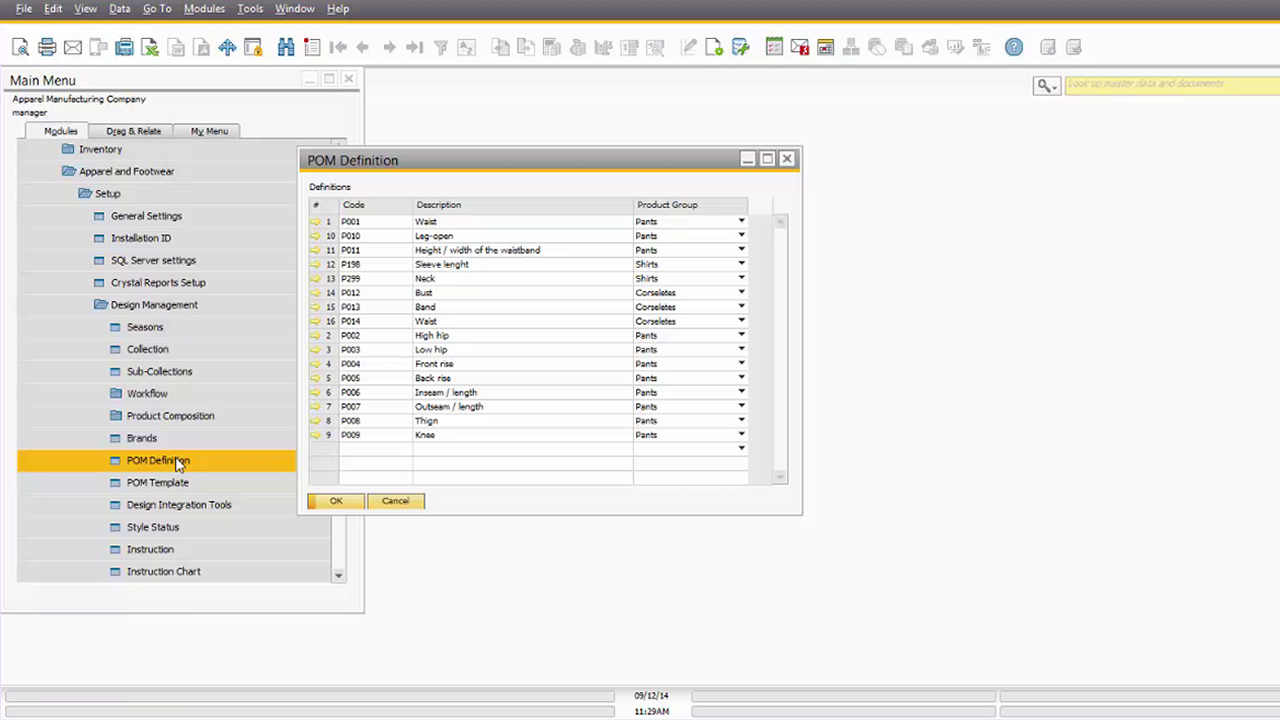
Task: Click OK in POM Definition
Action: pyautogui.click(x=336, y=501)
